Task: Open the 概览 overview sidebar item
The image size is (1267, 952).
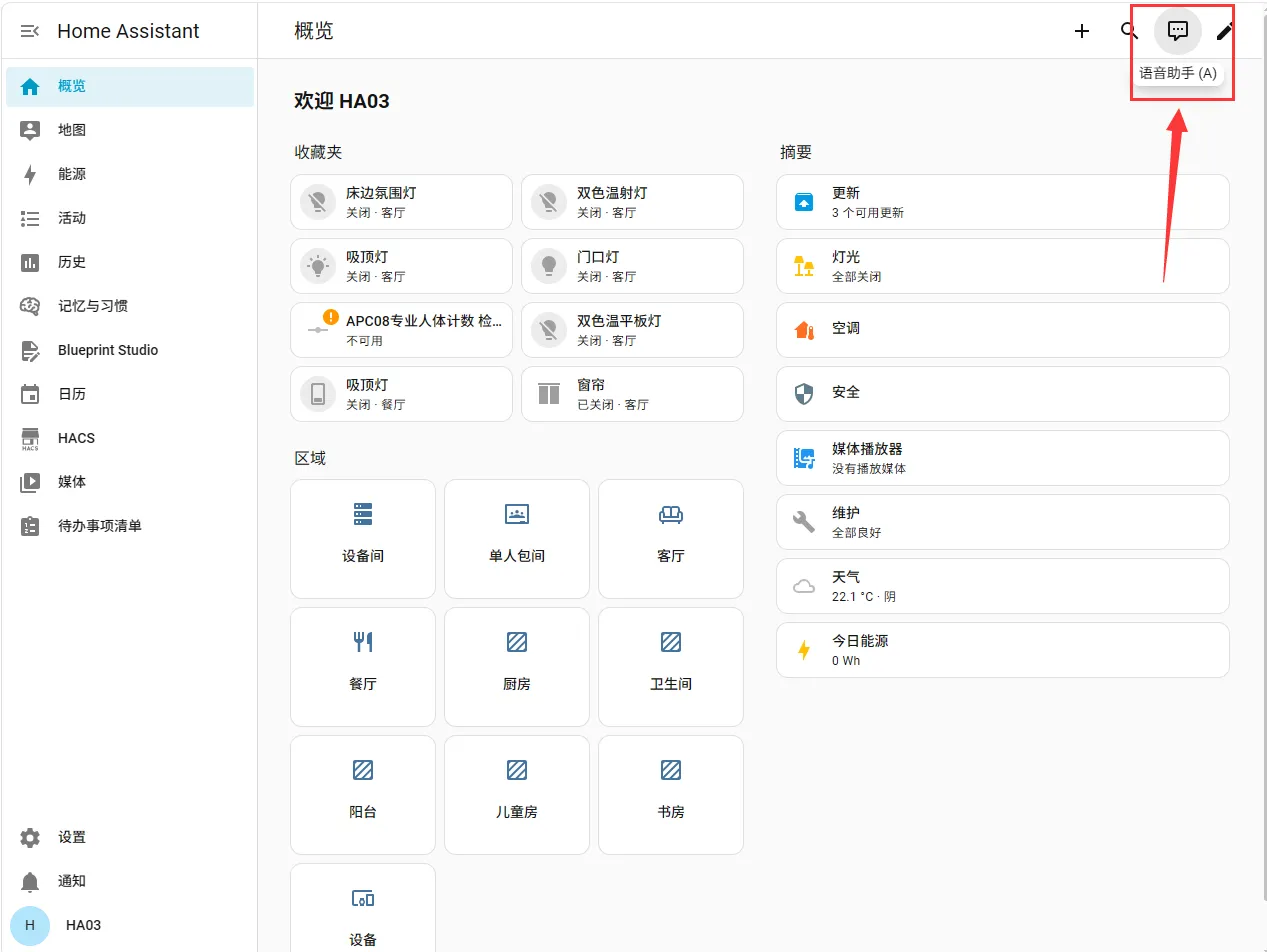Action: pos(130,86)
